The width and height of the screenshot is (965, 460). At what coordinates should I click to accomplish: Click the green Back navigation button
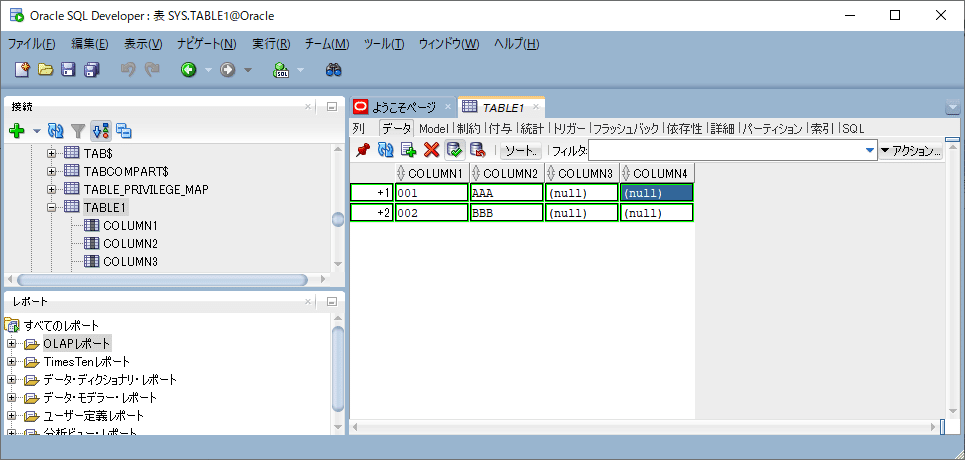click(188, 70)
